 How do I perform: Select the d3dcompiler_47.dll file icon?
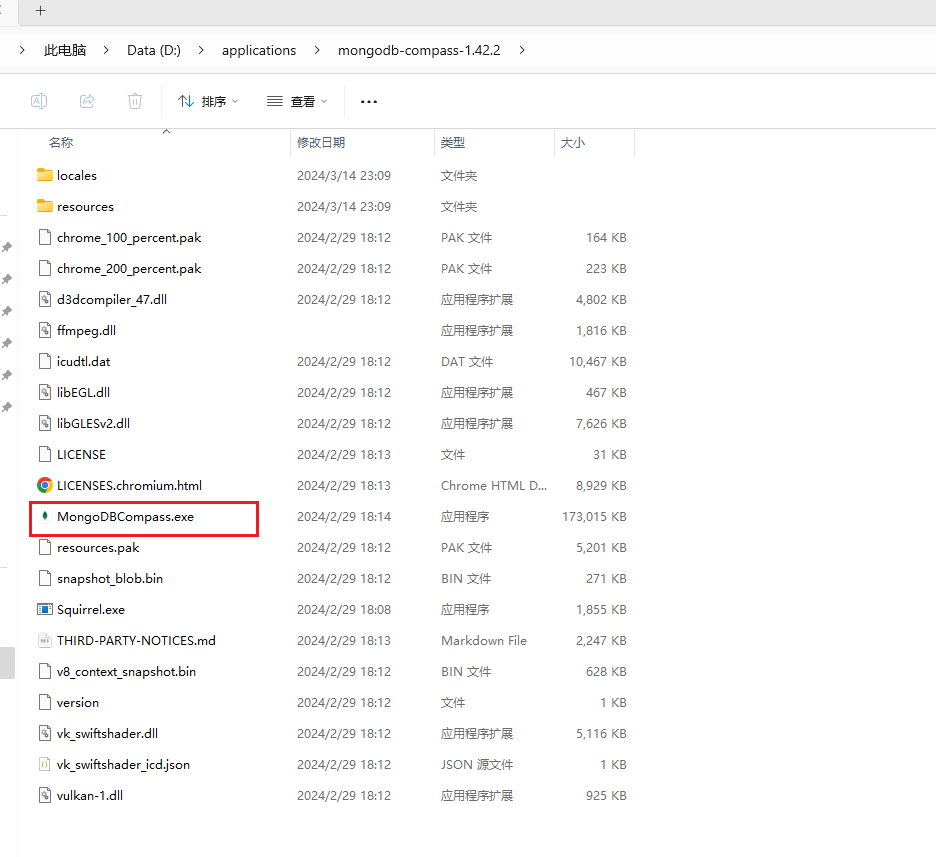click(x=44, y=299)
